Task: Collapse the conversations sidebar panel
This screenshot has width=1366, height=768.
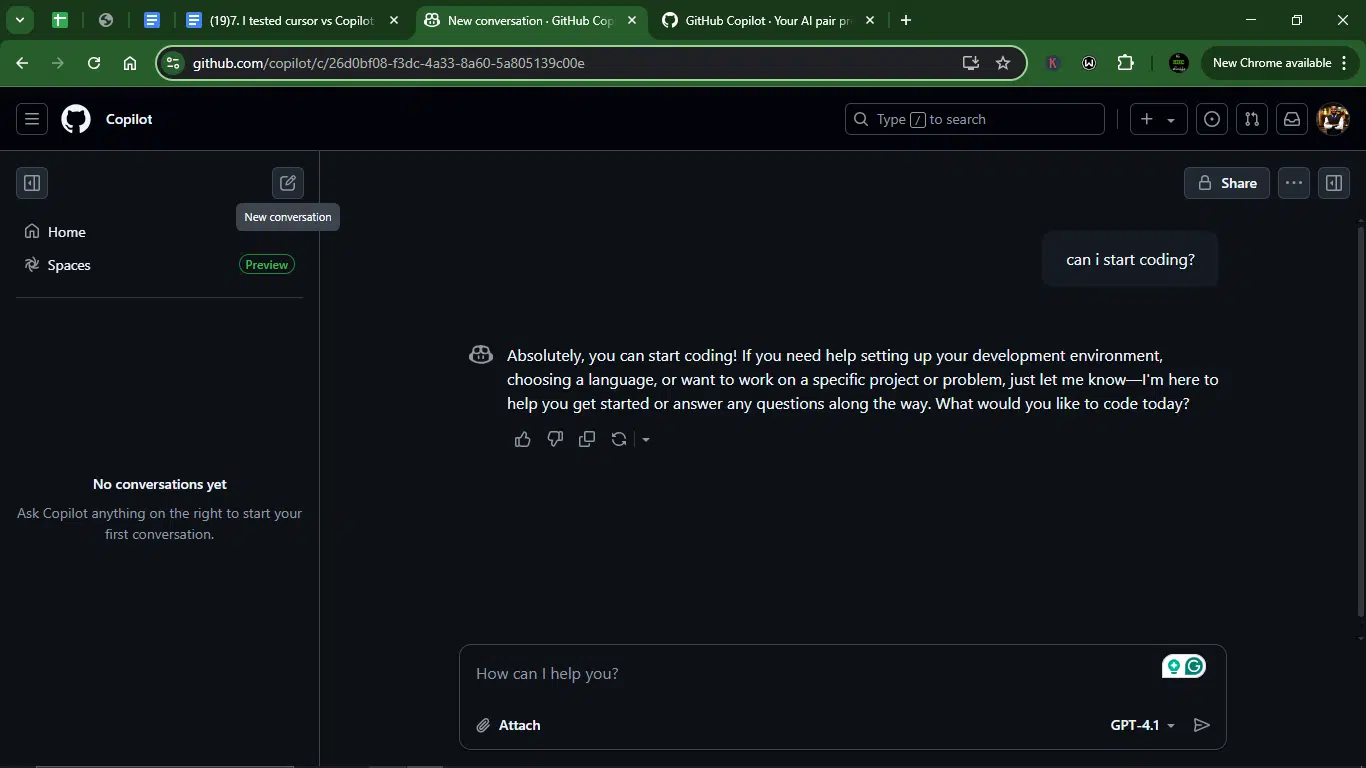Action: point(32,183)
